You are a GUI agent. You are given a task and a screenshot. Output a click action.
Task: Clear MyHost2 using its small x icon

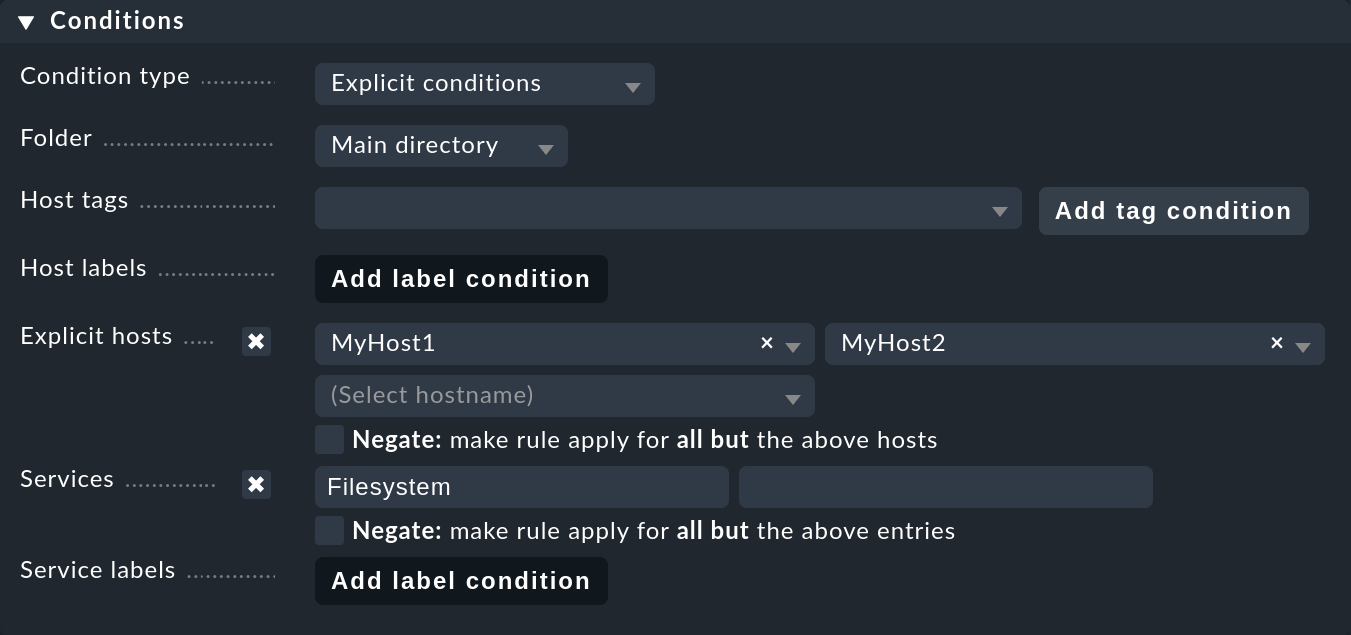tap(1276, 343)
